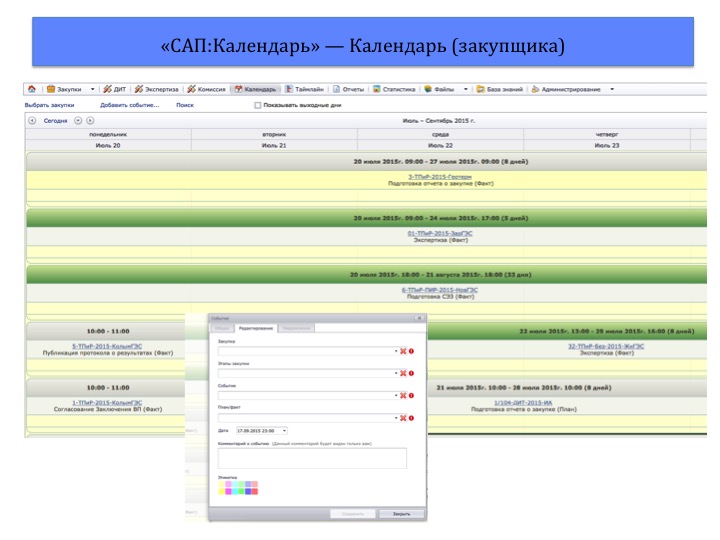Expand the Администрирование dropdown arrow

click(612, 89)
